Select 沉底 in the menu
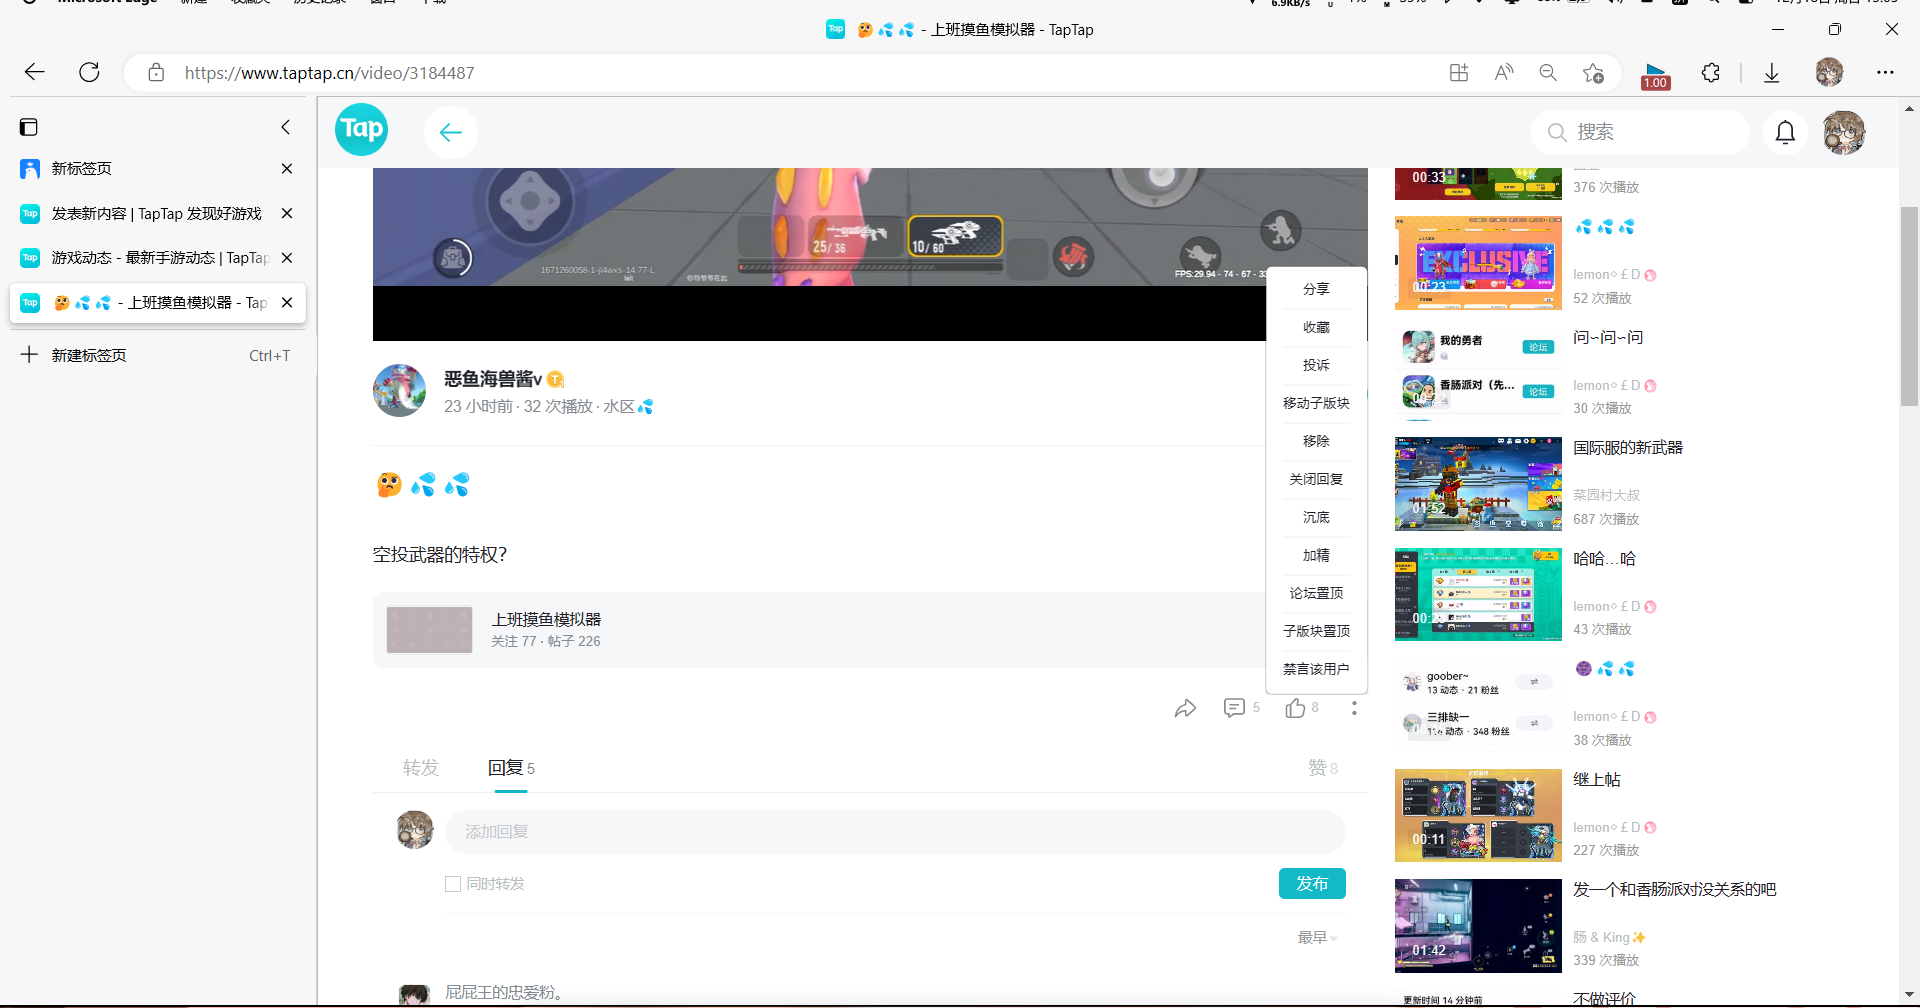This screenshot has height=1008, width=1920. pos(1316,517)
